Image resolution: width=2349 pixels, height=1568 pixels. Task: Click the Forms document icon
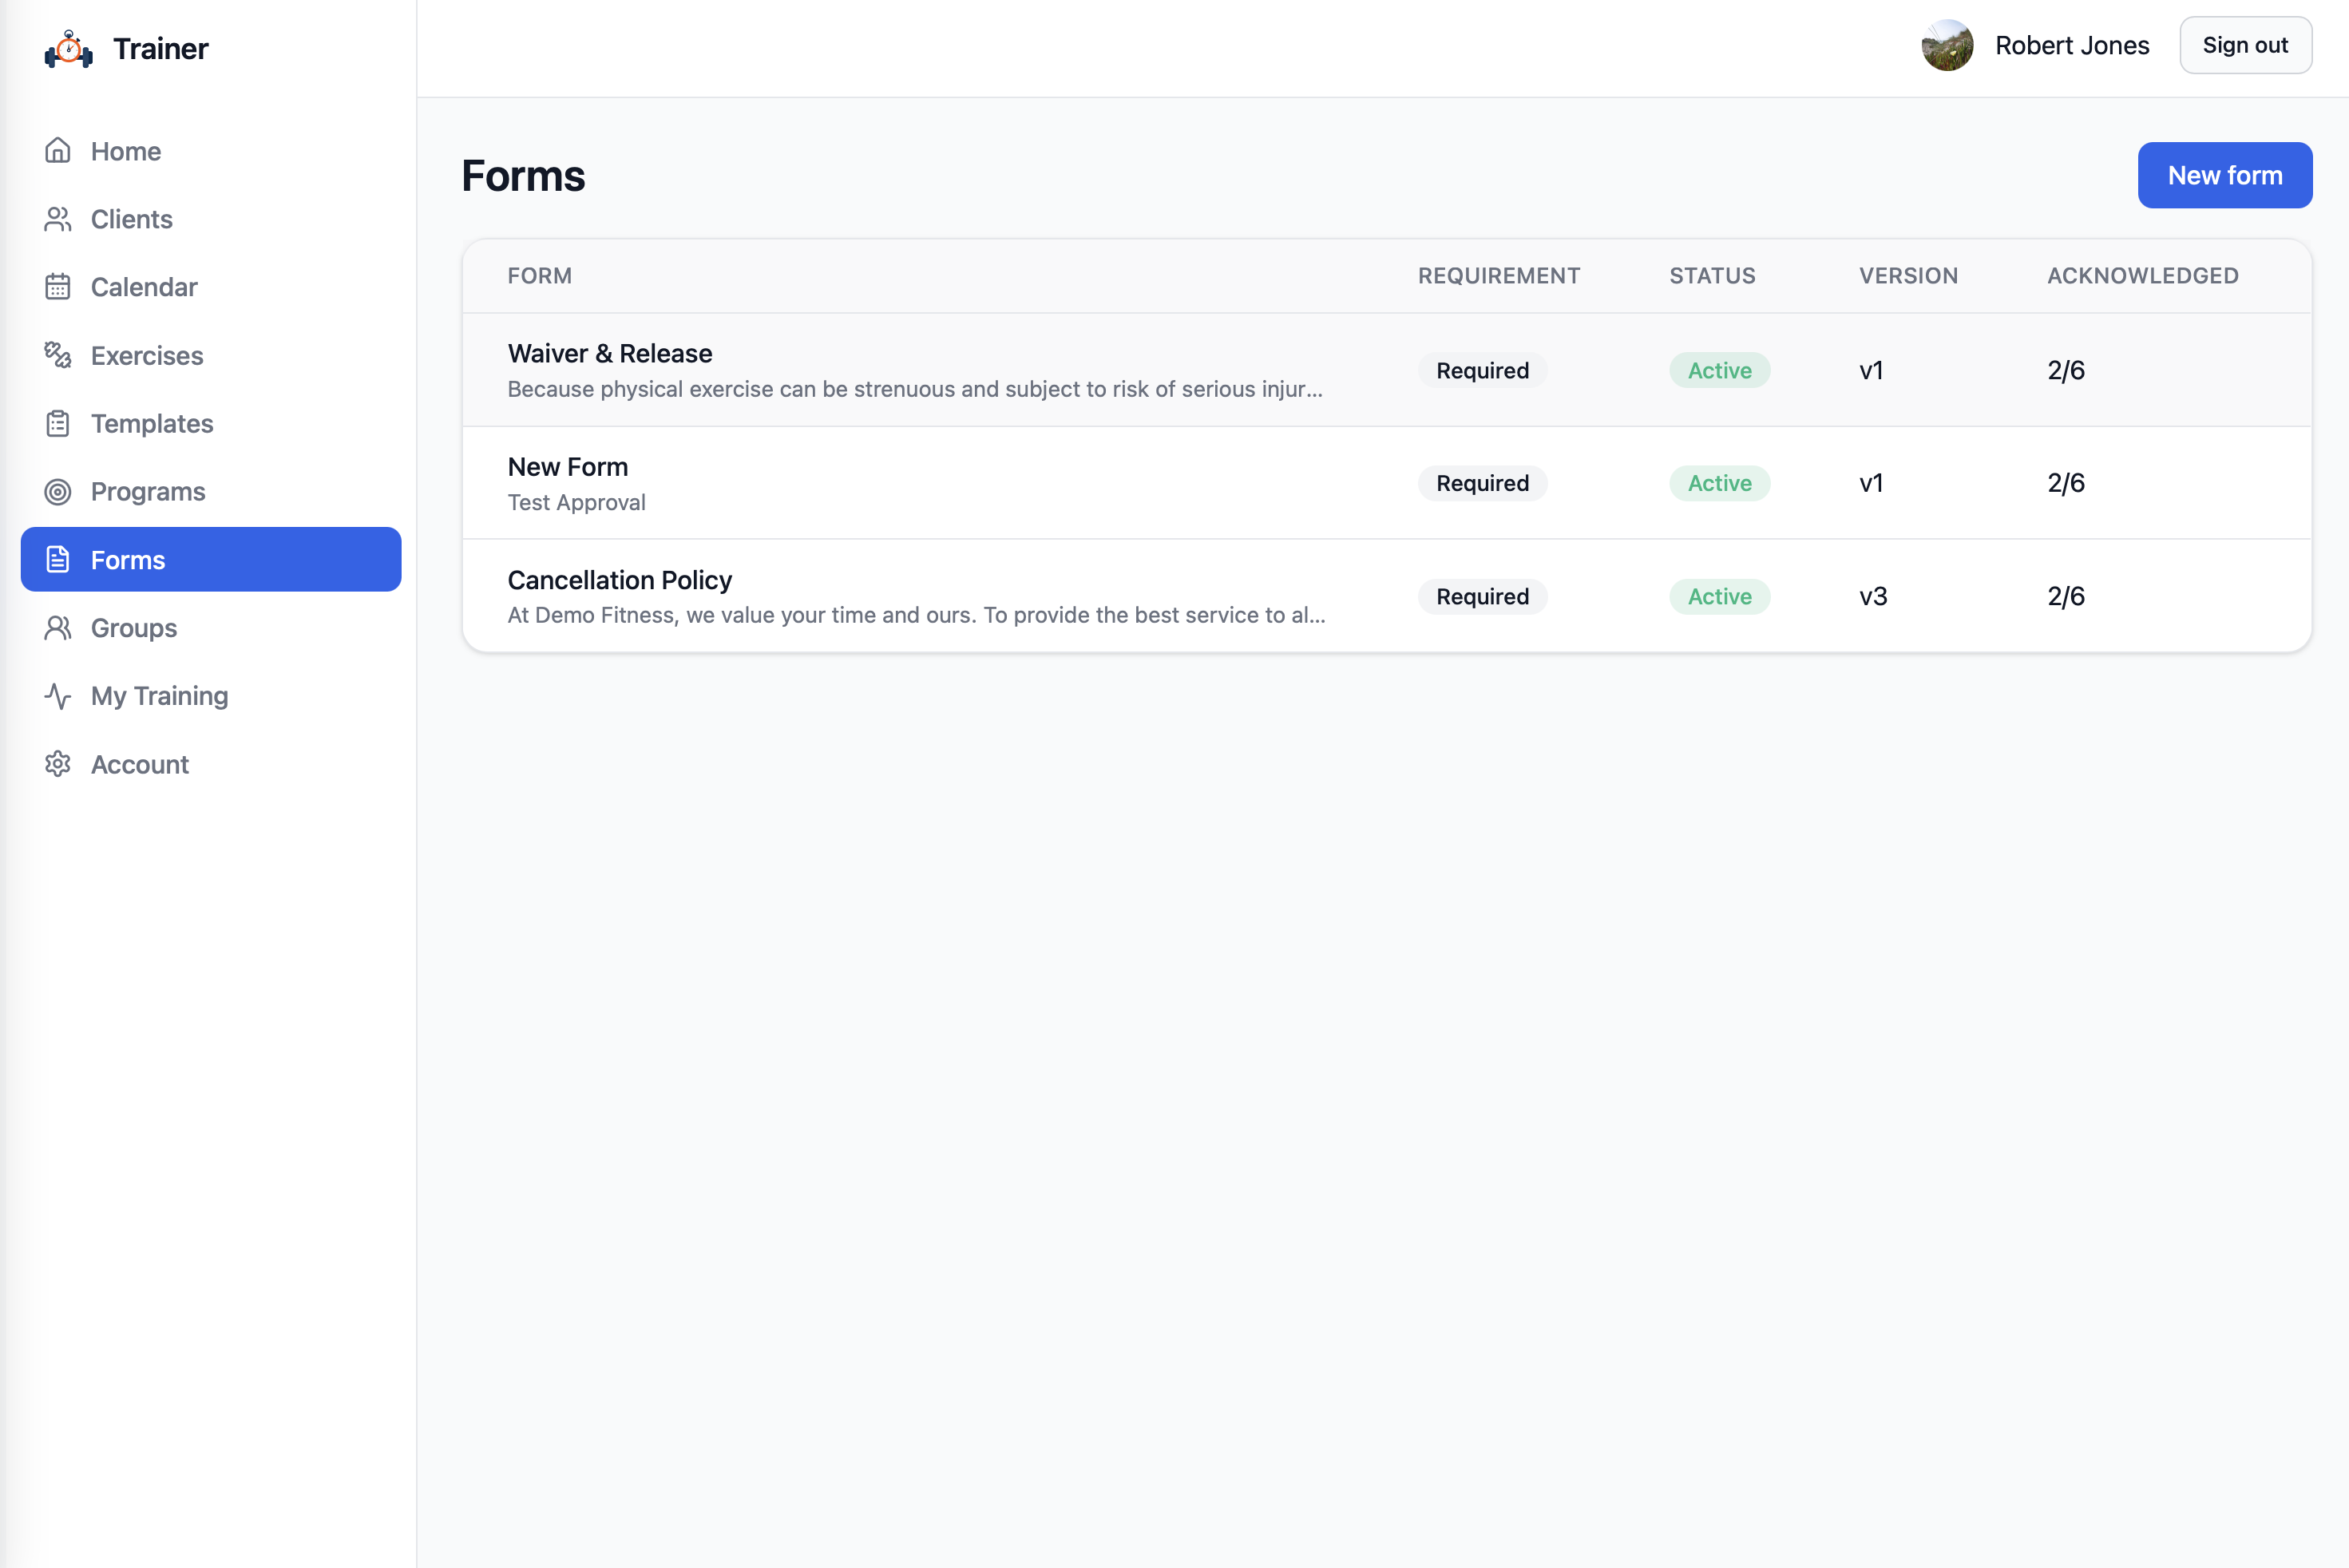[x=58, y=560]
